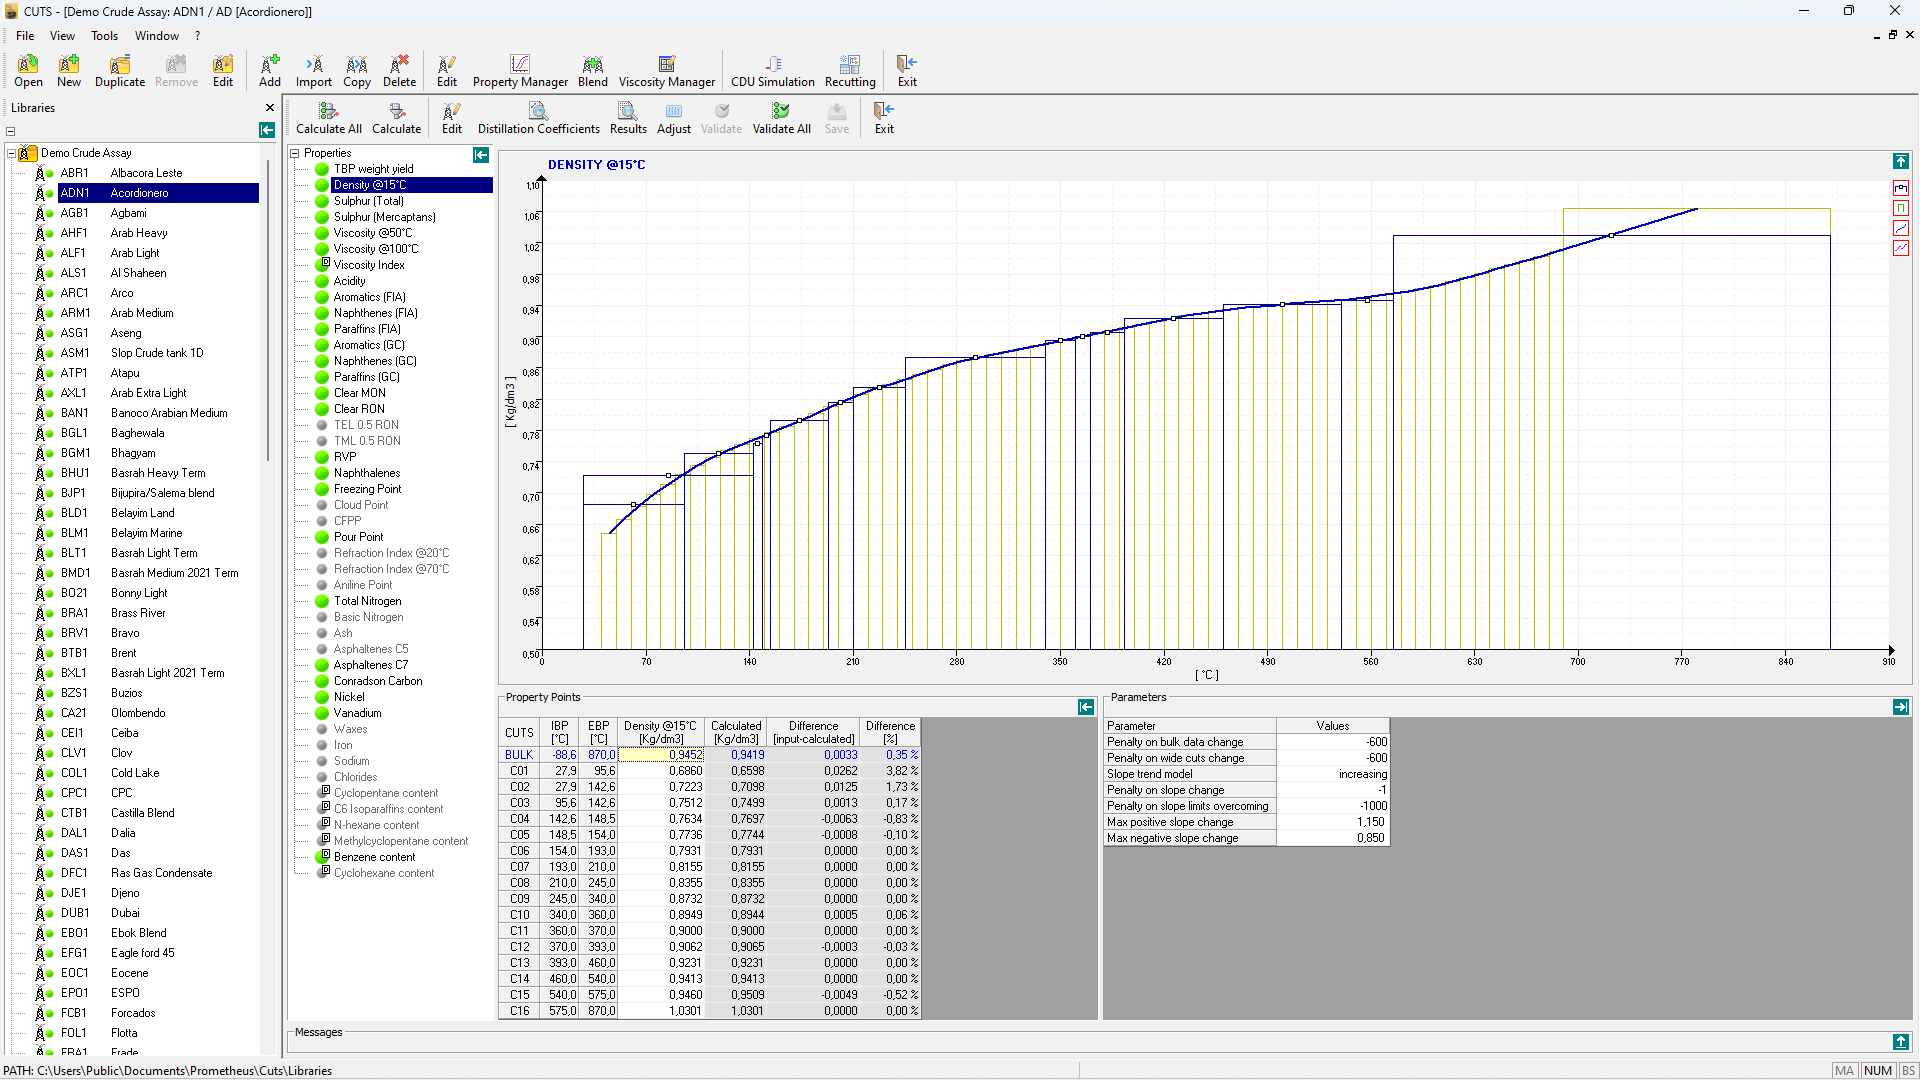The height and width of the screenshot is (1080, 1920).
Task: Collapse the Property Points panel arrow
Action: pyautogui.click(x=1086, y=707)
